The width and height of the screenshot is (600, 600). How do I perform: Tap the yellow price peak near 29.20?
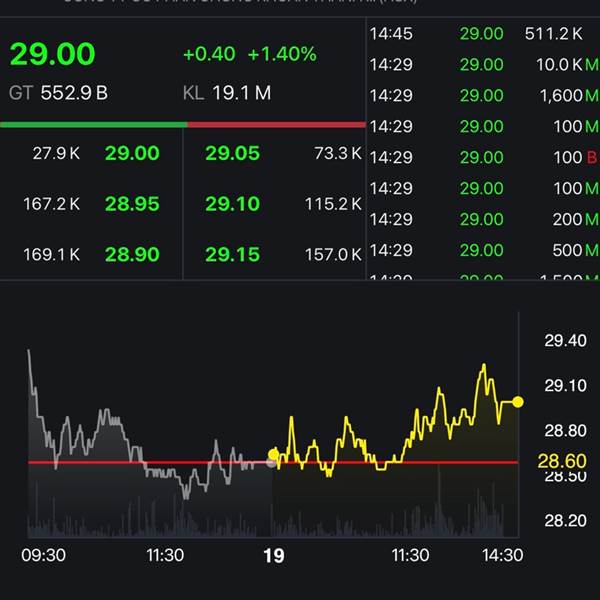[x=484, y=366]
